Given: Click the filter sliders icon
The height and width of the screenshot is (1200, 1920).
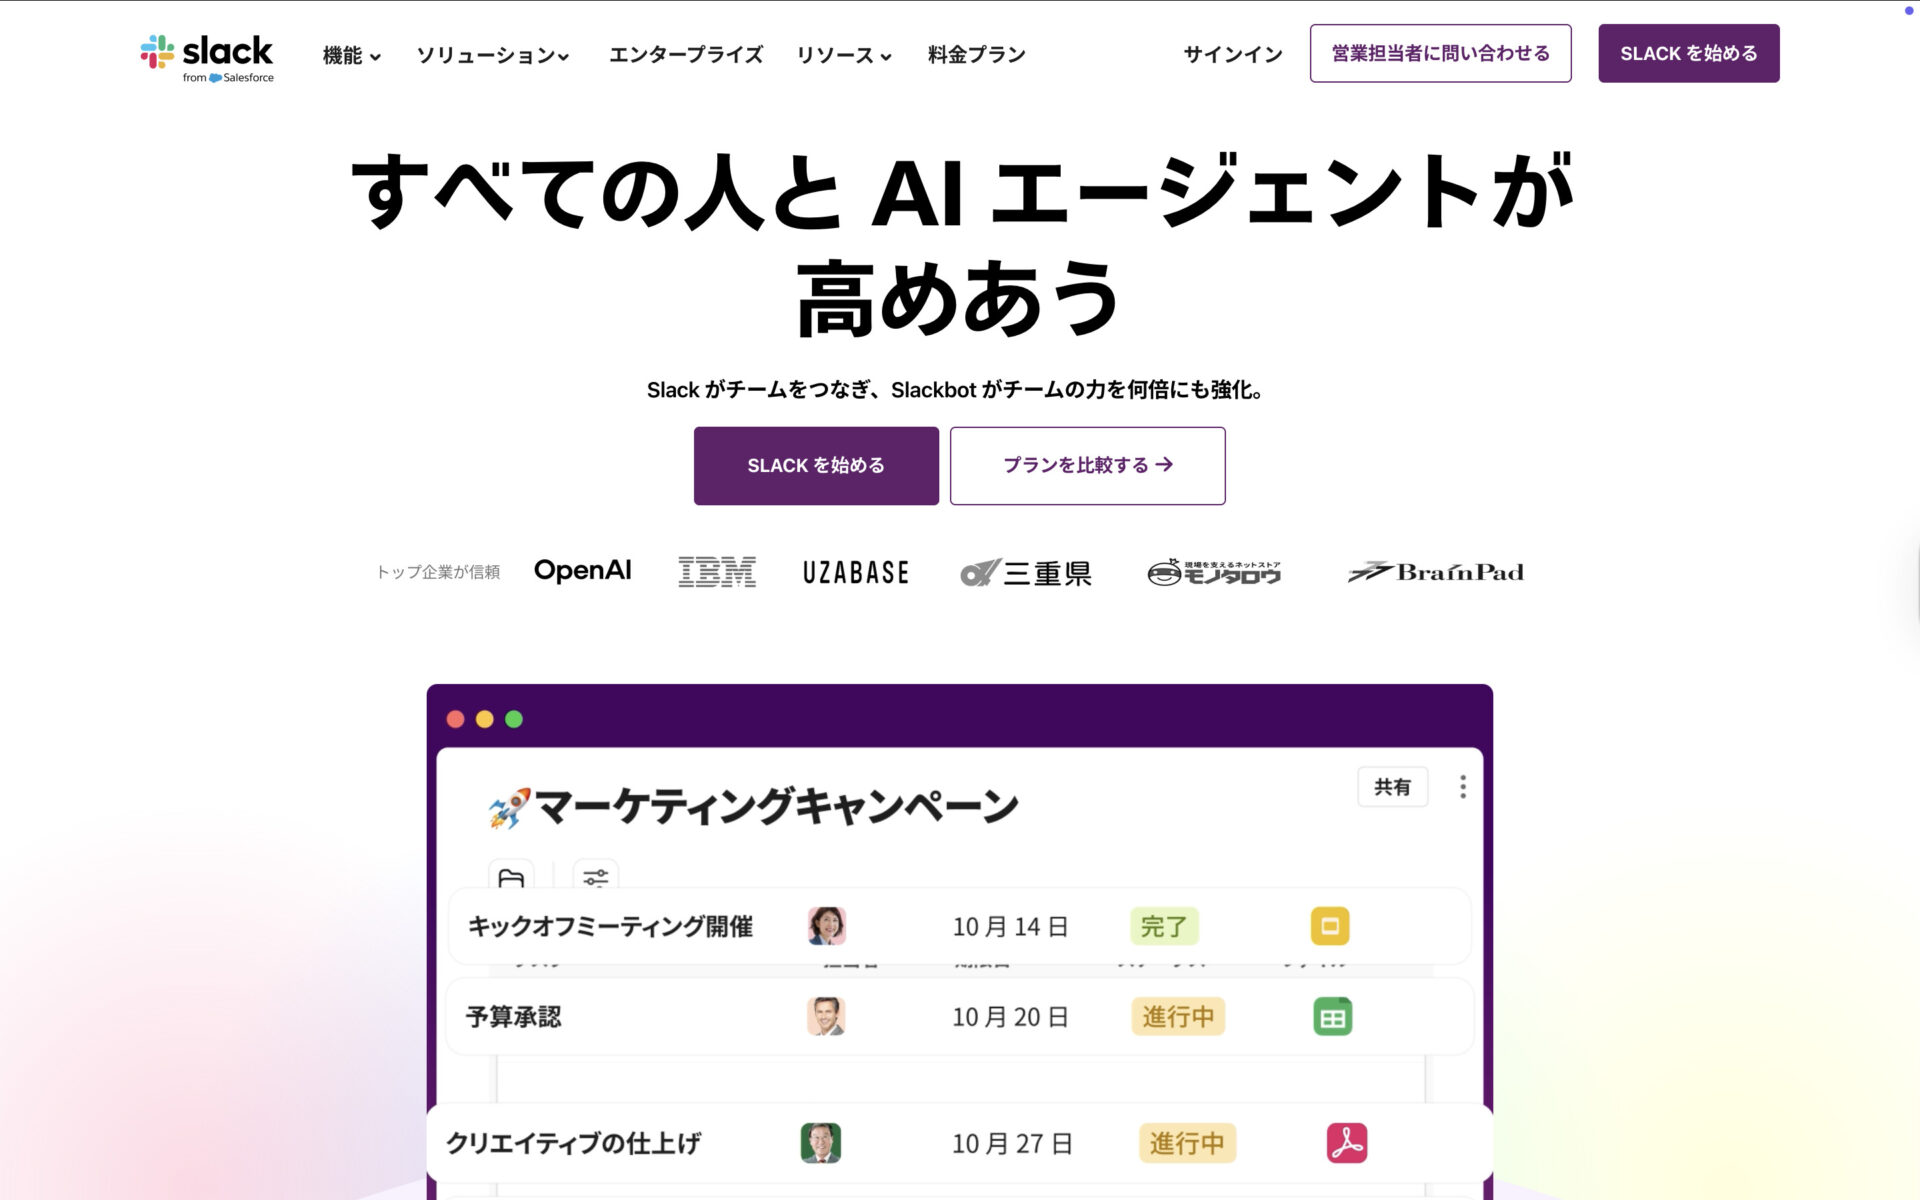Looking at the screenshot, I should 596,877.
